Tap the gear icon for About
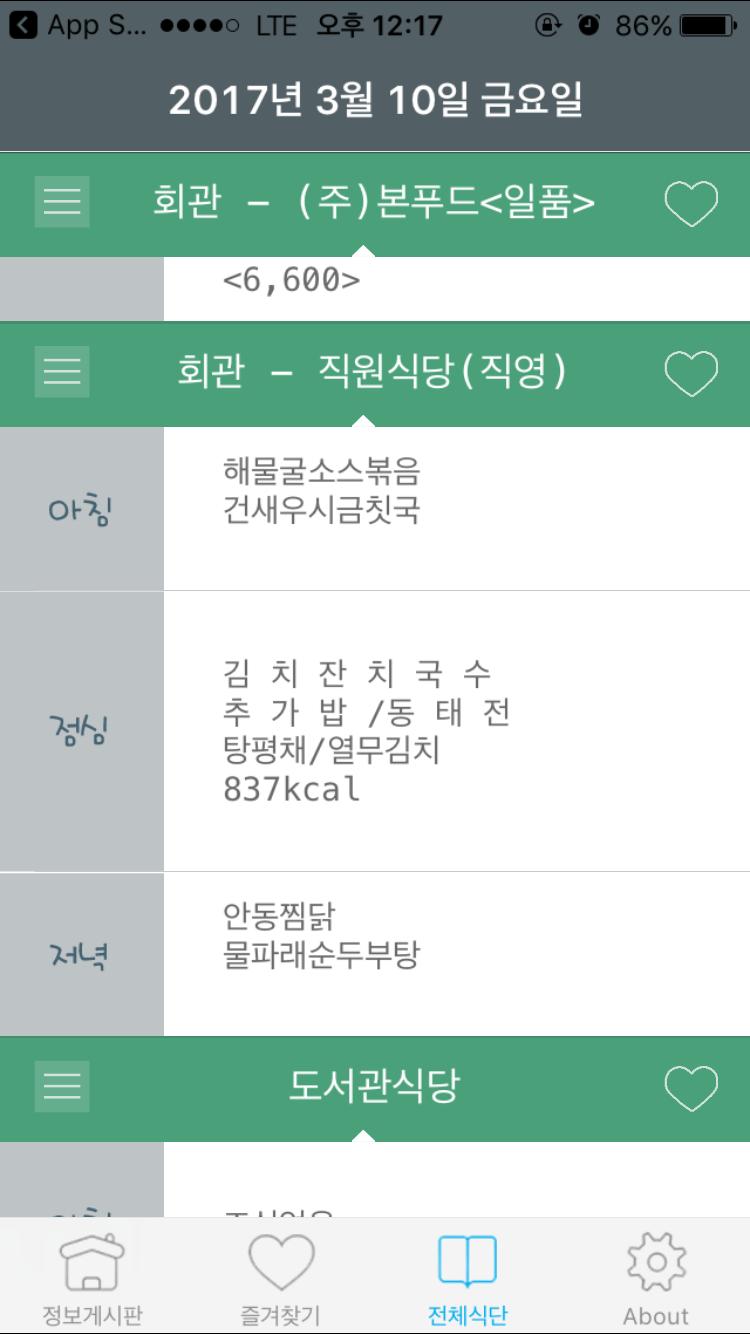Screen dimensions: 750x1334 coord(656,1262)
